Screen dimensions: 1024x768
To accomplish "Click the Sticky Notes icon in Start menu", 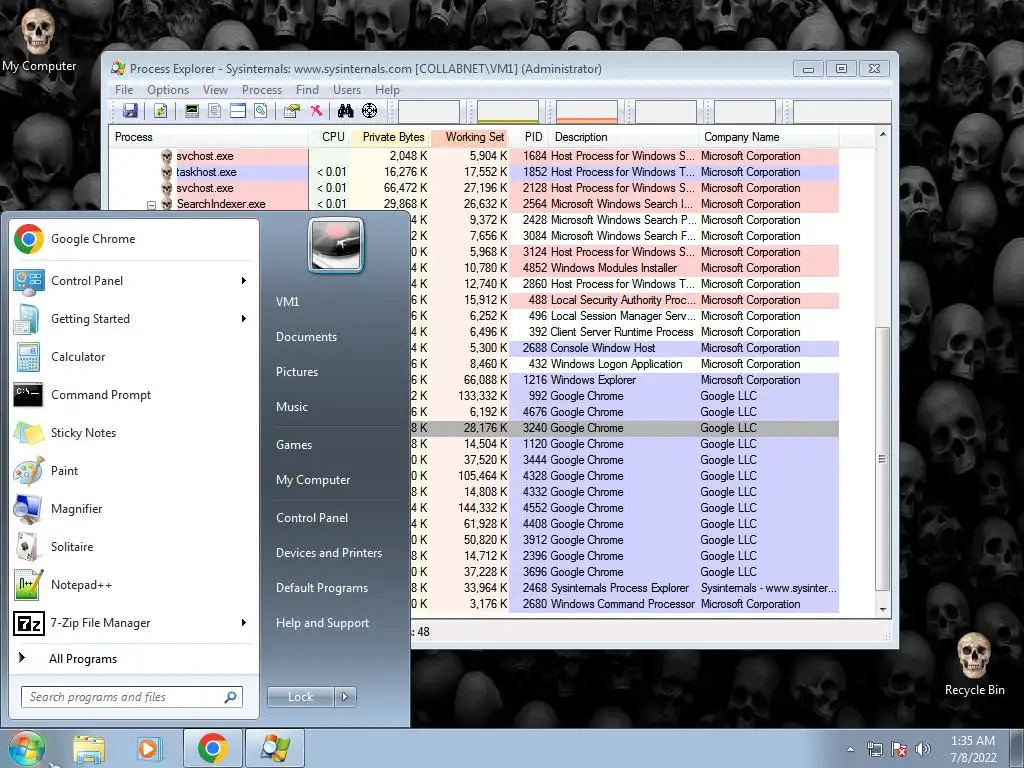I will pos(29,433).
